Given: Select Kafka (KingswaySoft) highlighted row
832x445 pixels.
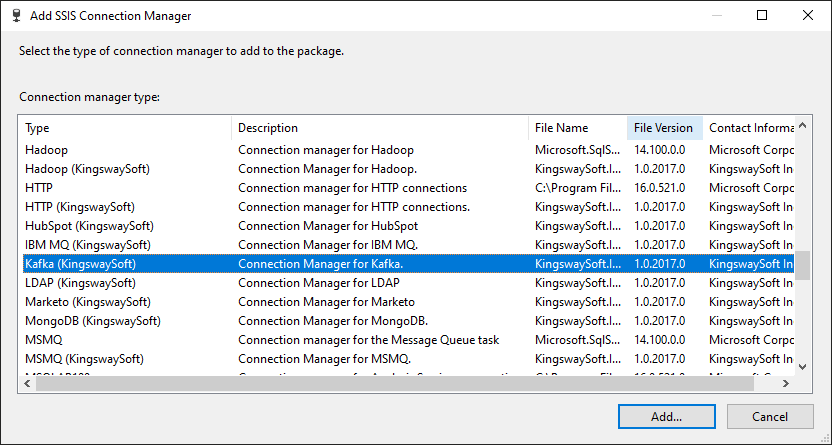Looking at the screenshot, I should tap(408, 264).
